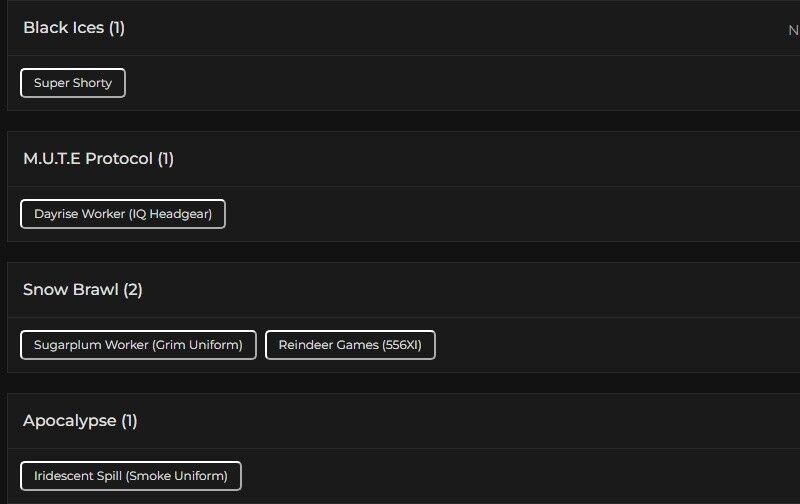Click the (1) count beside M.U.T.E Protocol

point(166,159)
